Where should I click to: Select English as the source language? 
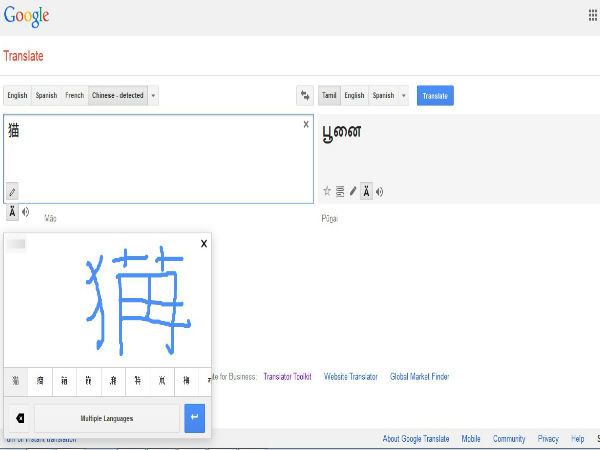point(17,96)
